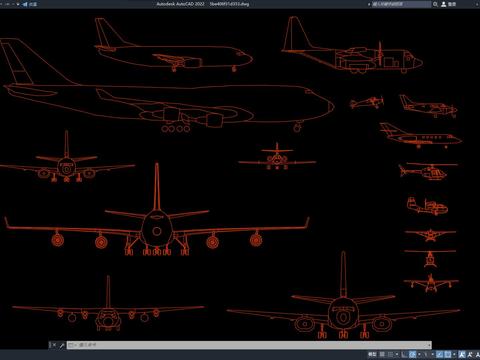Expand command history arrow at command line end
The width and height of the screenshot is (480, 360).
click(x=429, y=345)
